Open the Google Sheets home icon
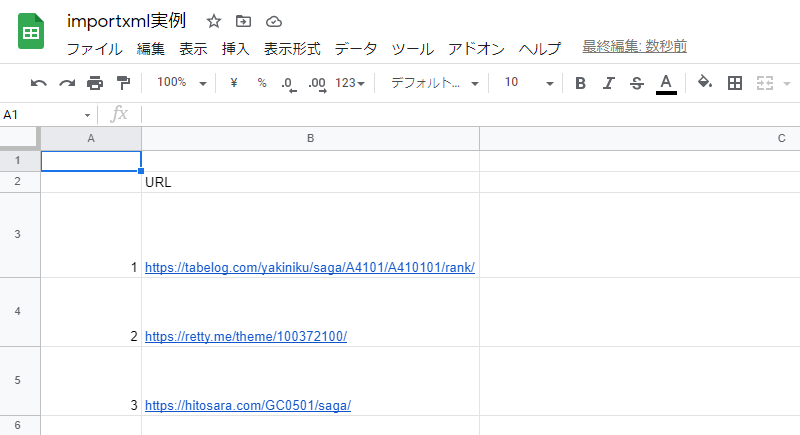 [x=31, y=32]
